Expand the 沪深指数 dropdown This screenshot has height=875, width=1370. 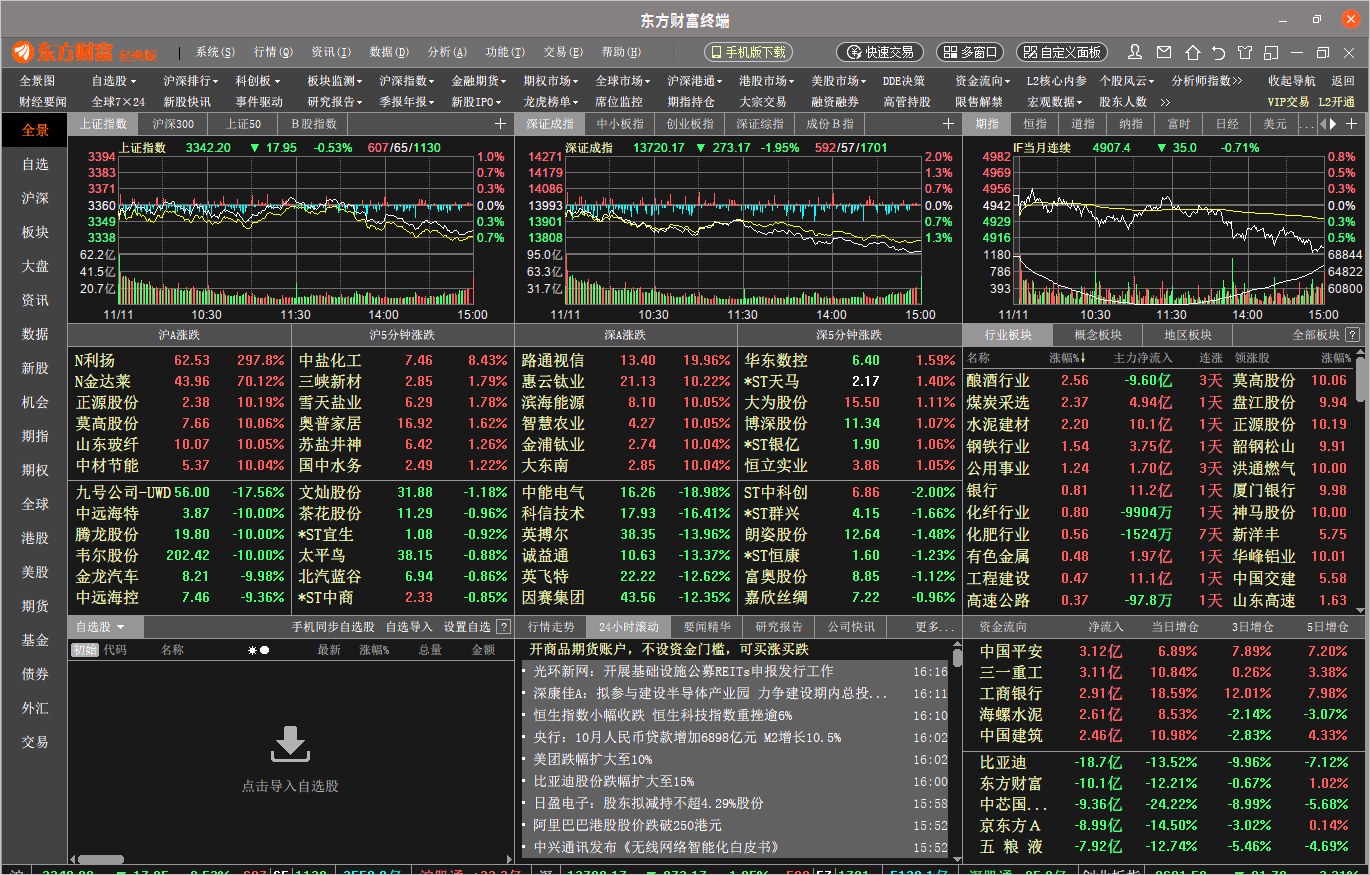point(408,81)
